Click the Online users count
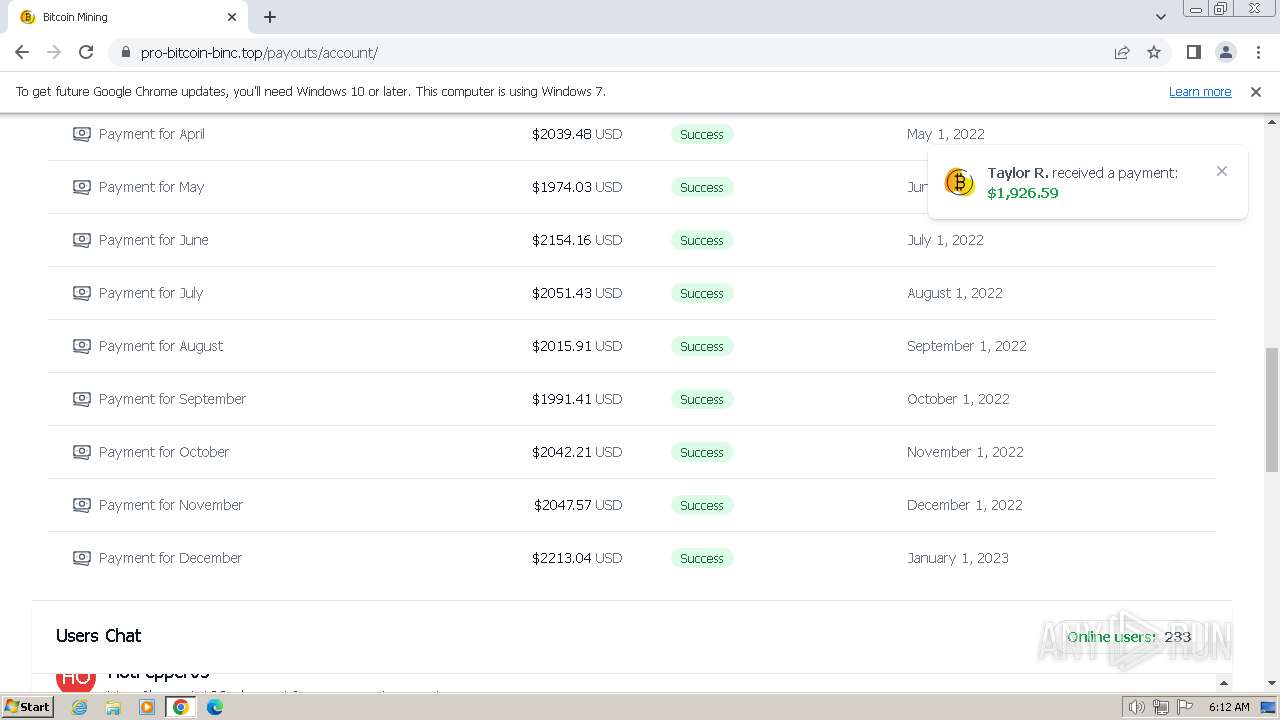 coord(1129,637)
